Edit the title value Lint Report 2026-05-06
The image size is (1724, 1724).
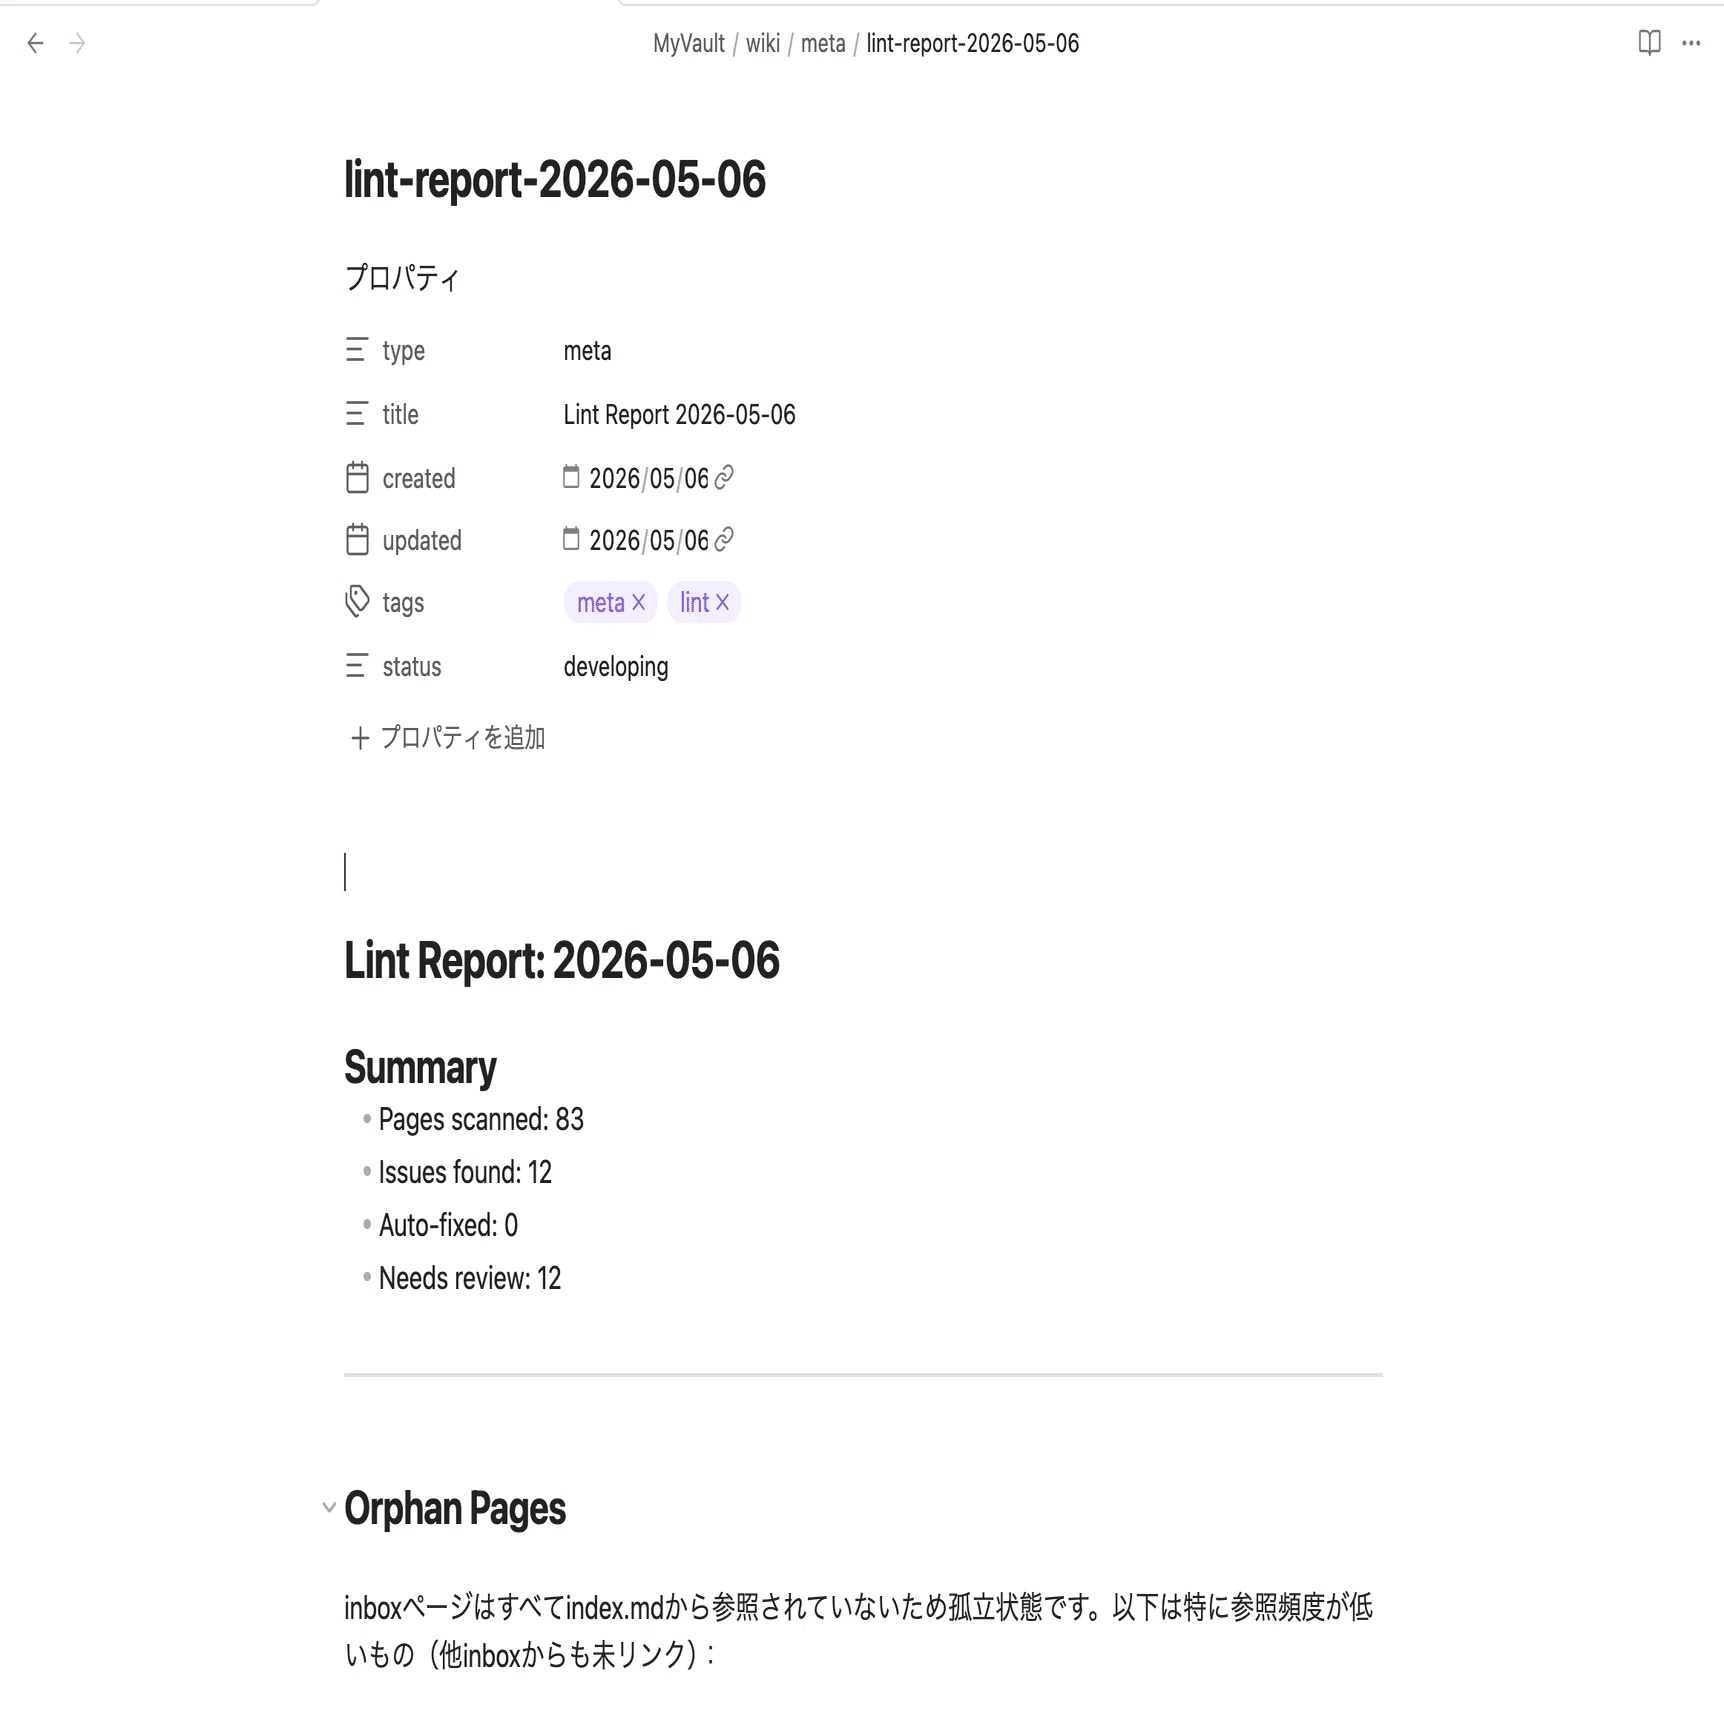coord(679,415)
